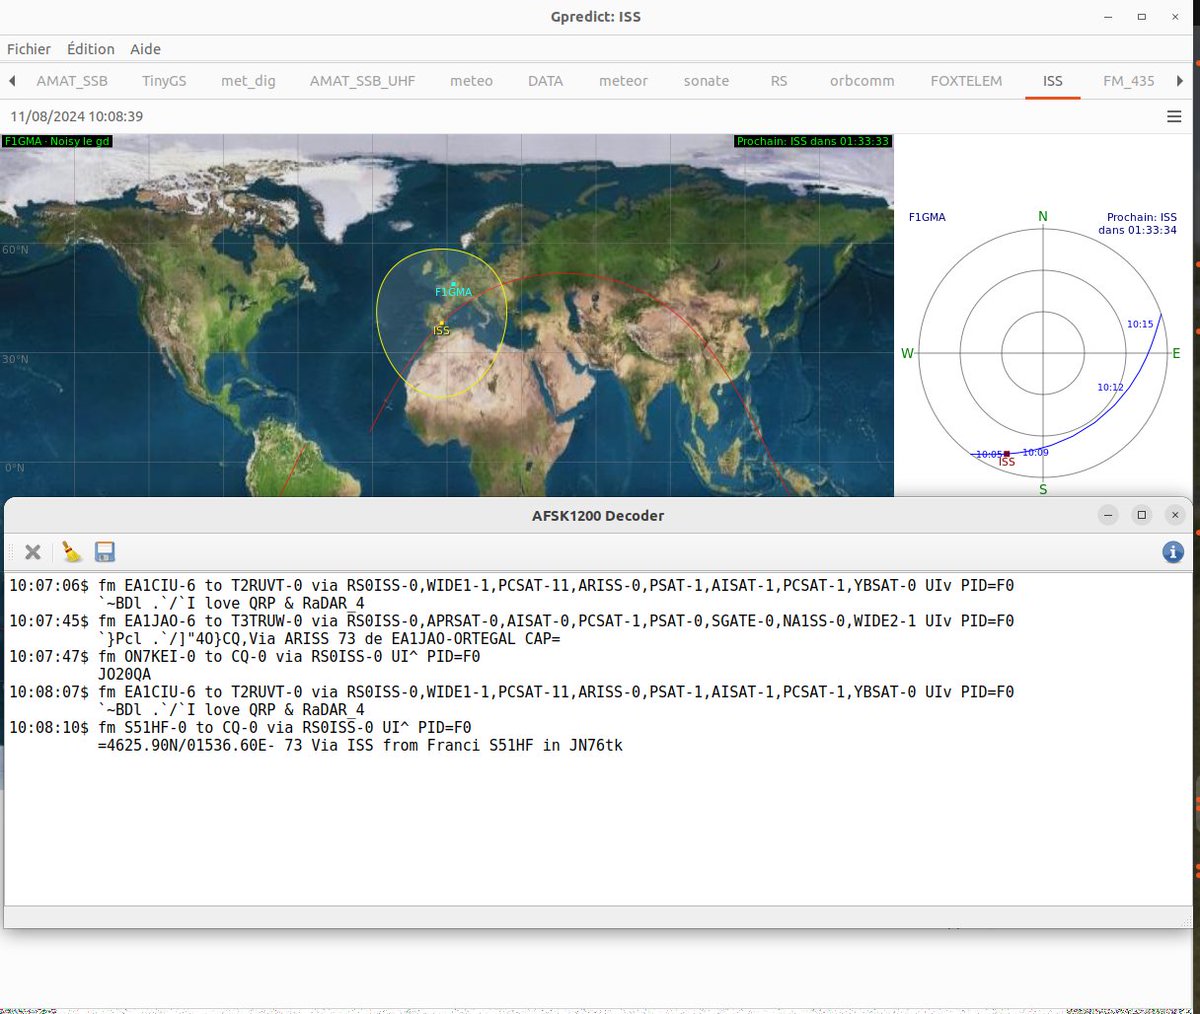Save decoded packets using the floppy disk icon
The width and height of the screenshot is (1200, 1014).
click(104, 551)
